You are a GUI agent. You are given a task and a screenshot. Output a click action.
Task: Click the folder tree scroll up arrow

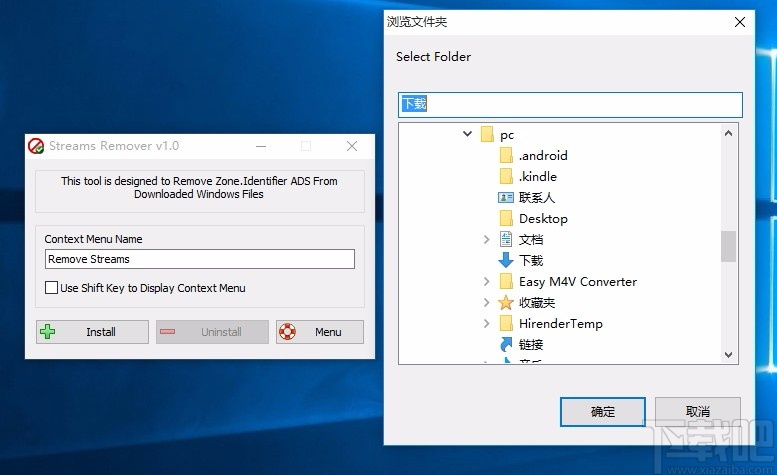728,133
